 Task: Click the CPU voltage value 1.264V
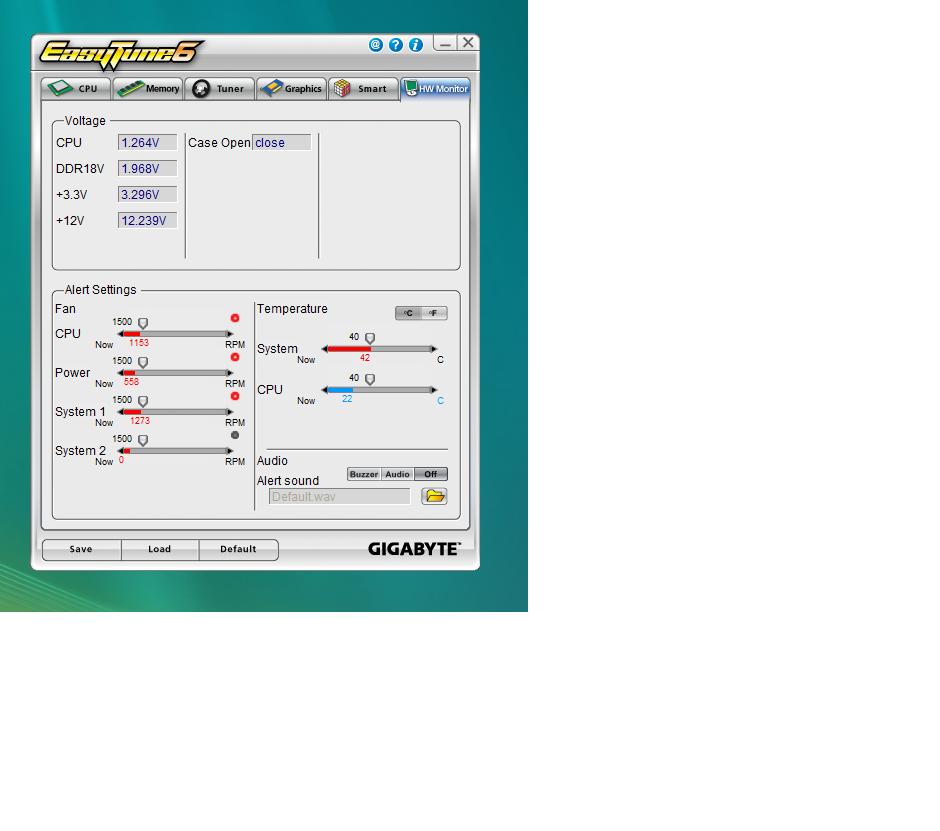147,143
